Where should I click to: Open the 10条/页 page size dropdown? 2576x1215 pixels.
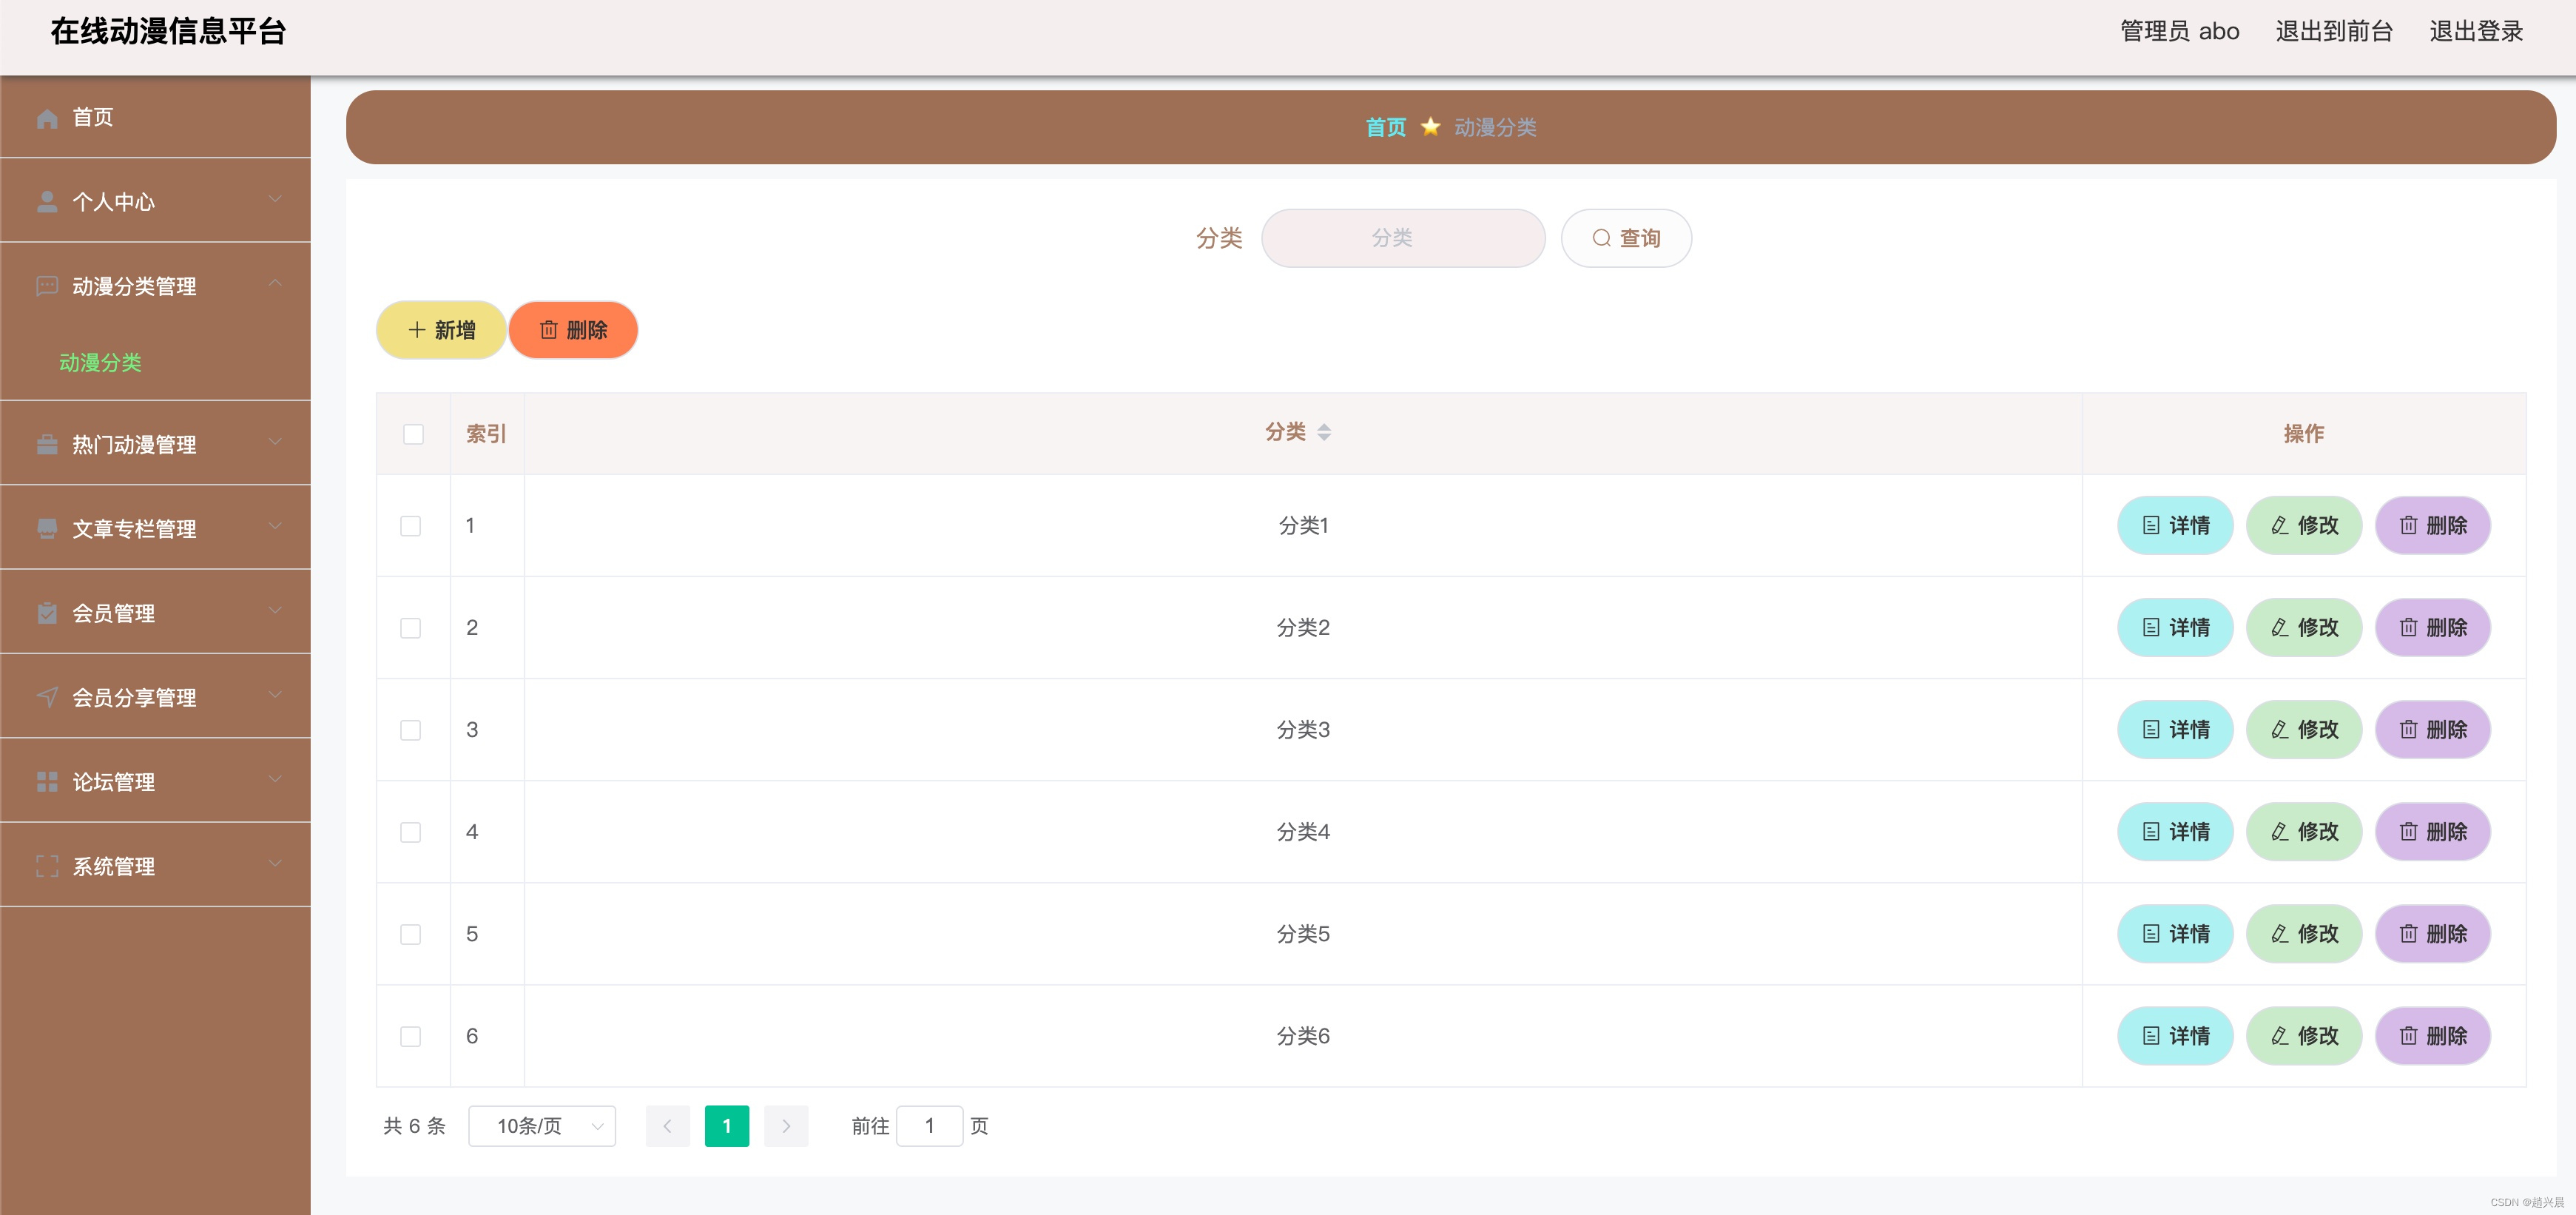(541, 1126)
